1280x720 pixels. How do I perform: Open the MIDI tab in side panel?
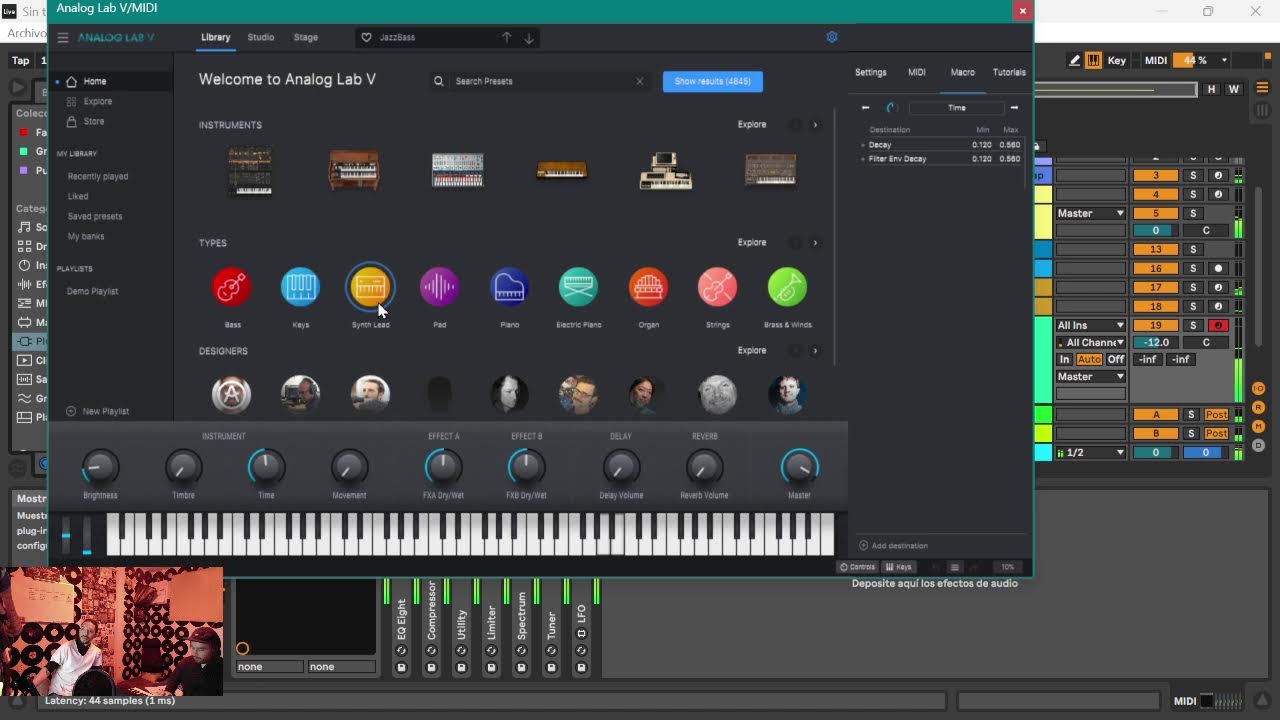click(x=916, y=72)
